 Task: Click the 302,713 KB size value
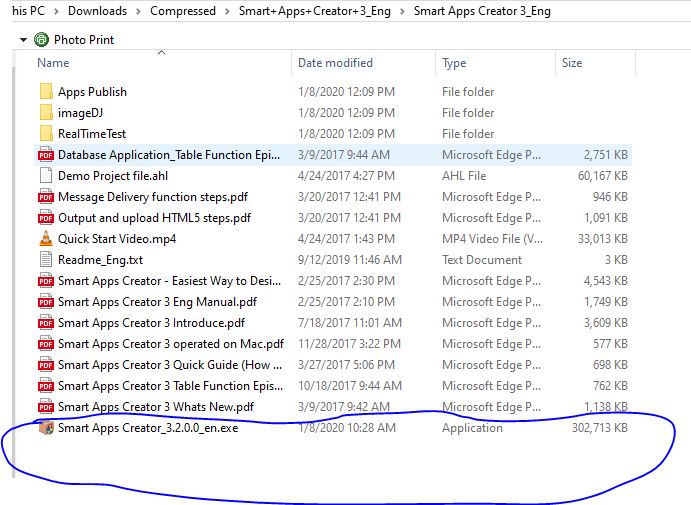click(600, 428)
